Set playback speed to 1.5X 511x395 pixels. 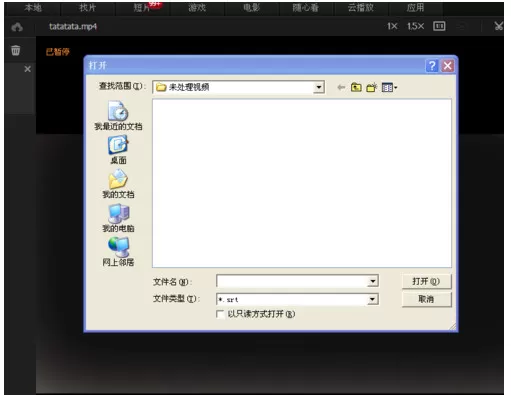tap(415, 26)
